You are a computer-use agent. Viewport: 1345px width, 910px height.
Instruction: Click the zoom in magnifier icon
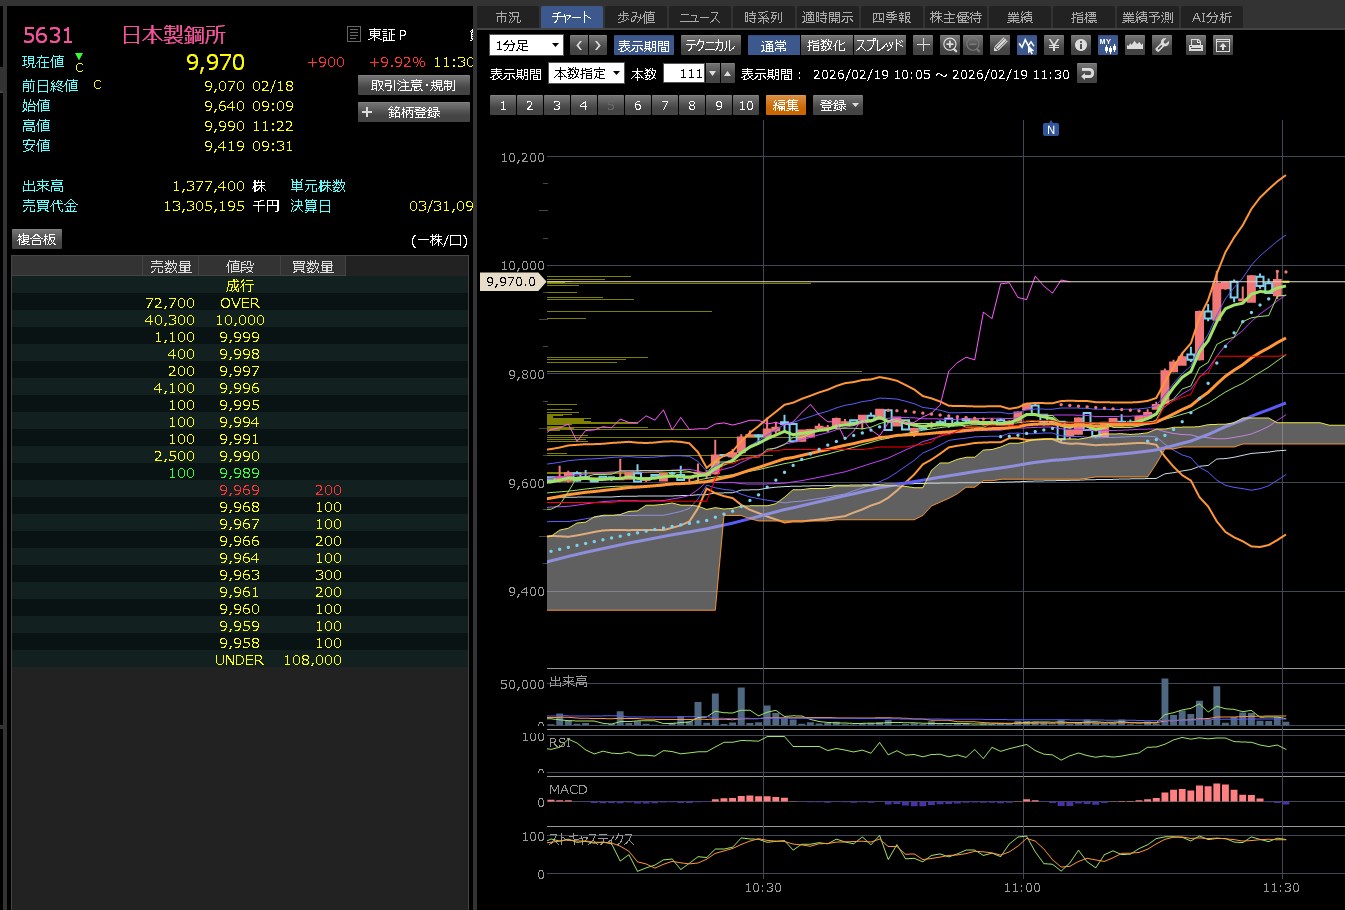950,45
